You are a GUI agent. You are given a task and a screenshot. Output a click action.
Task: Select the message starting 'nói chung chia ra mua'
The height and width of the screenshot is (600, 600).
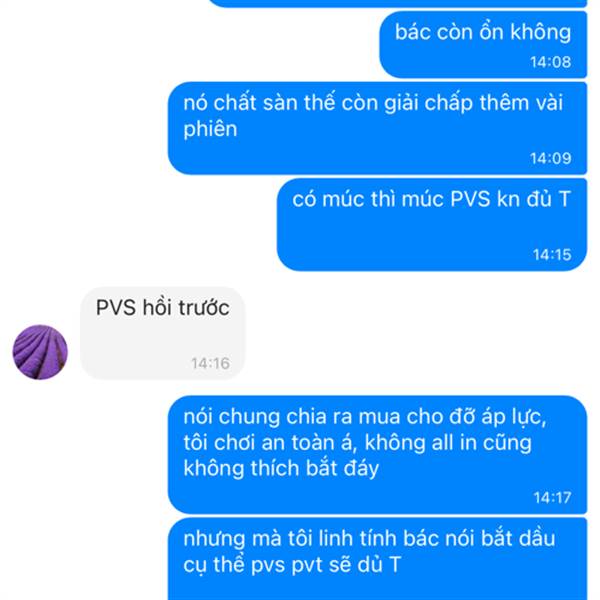click(x=377, y=455)
